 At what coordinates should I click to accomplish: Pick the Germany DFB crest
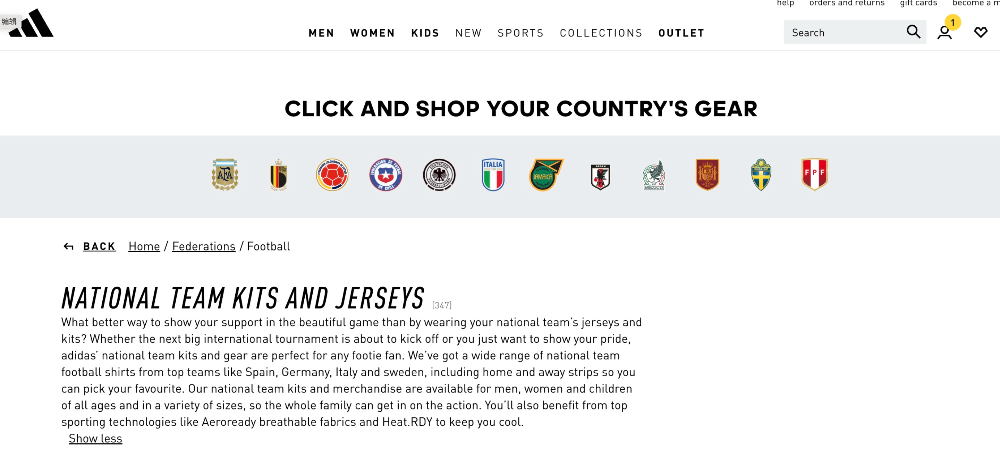[439, 175]
